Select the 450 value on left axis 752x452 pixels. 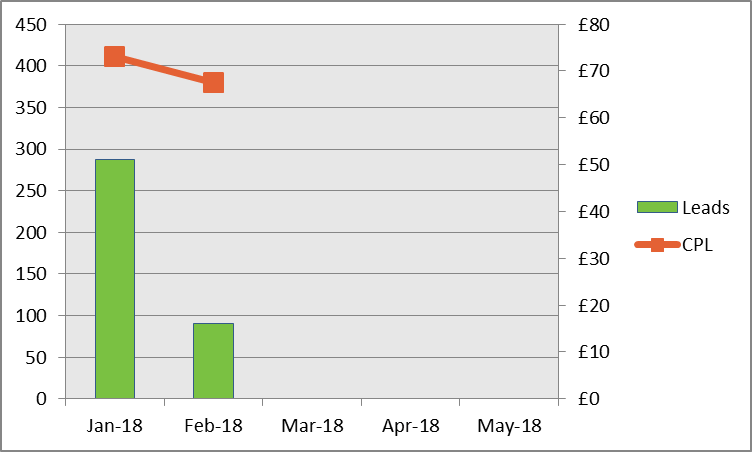point(33,24)
